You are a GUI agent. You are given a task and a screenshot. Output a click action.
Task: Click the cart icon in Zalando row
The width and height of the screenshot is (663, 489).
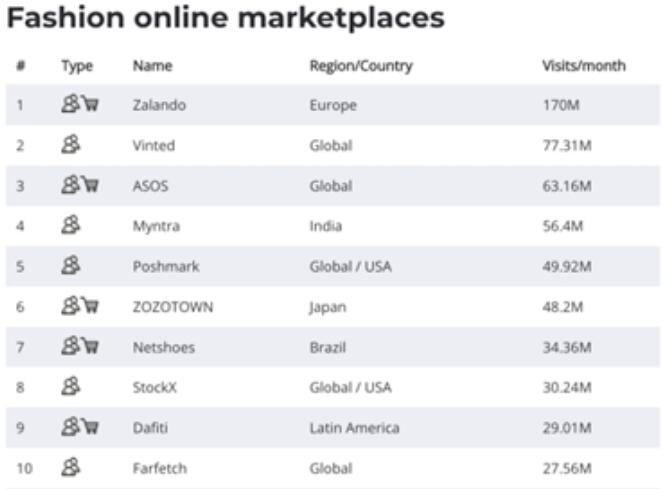pos(90,104)
